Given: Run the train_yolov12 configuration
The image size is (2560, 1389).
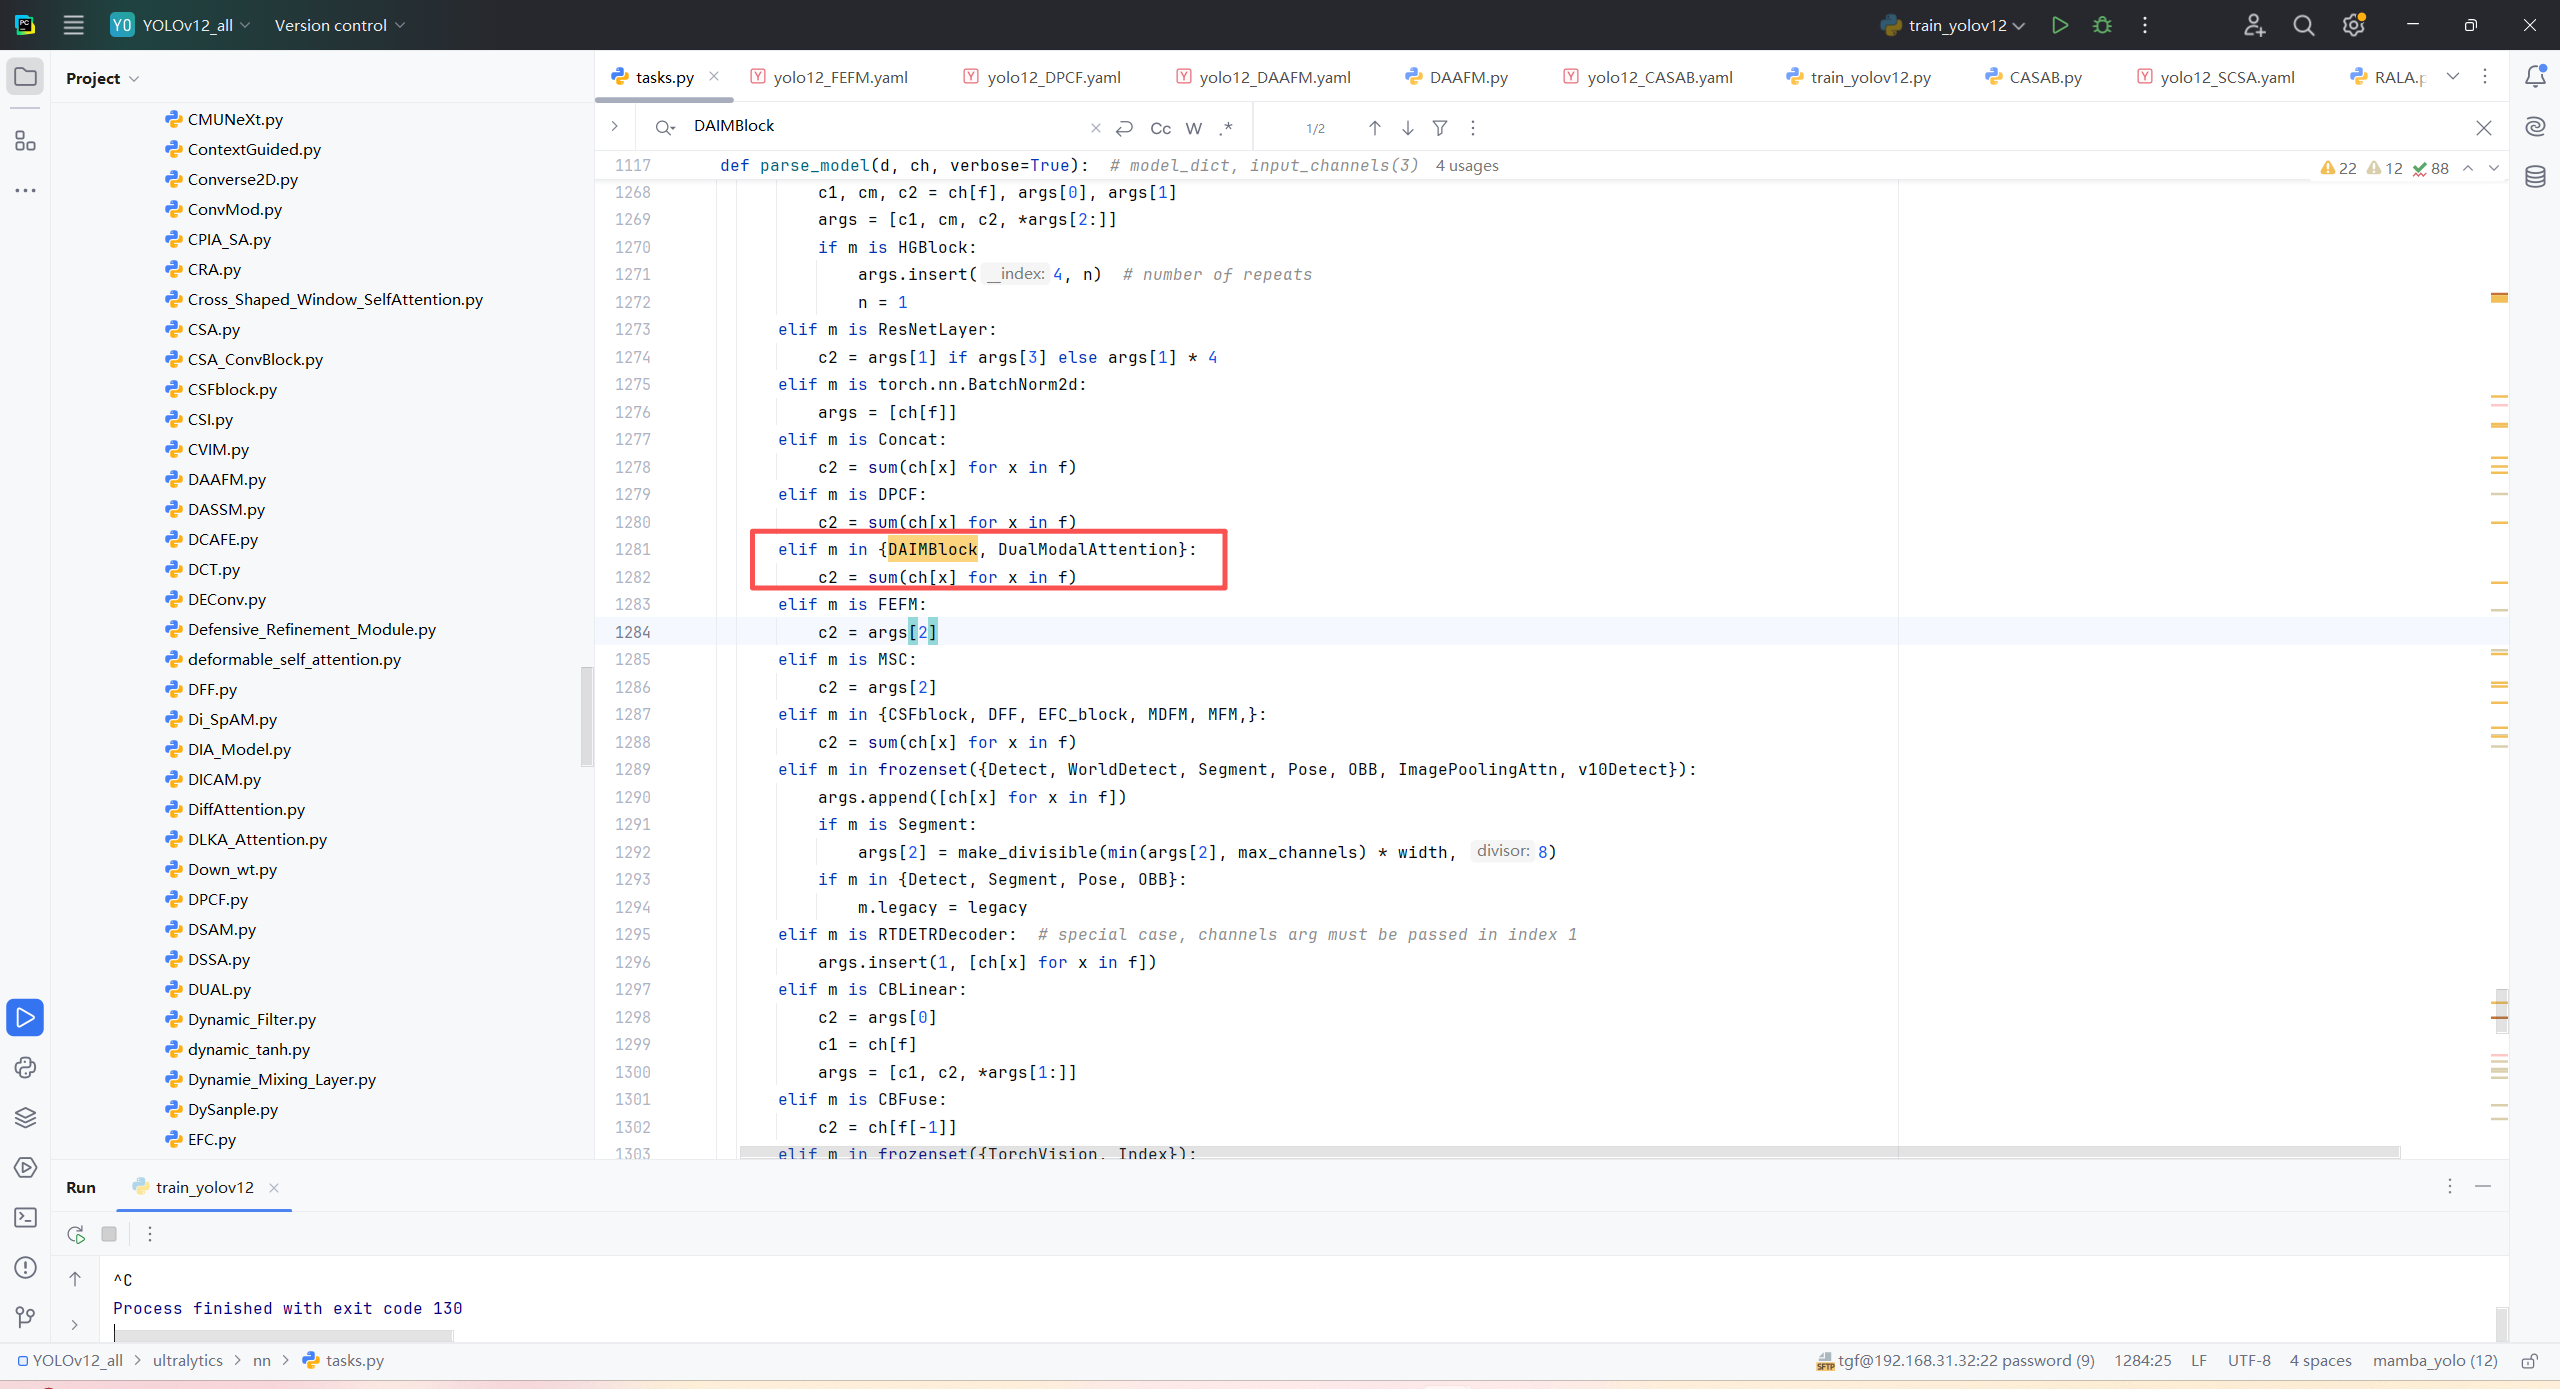Looking at the screenshot, I should (x=2059, y=25).
